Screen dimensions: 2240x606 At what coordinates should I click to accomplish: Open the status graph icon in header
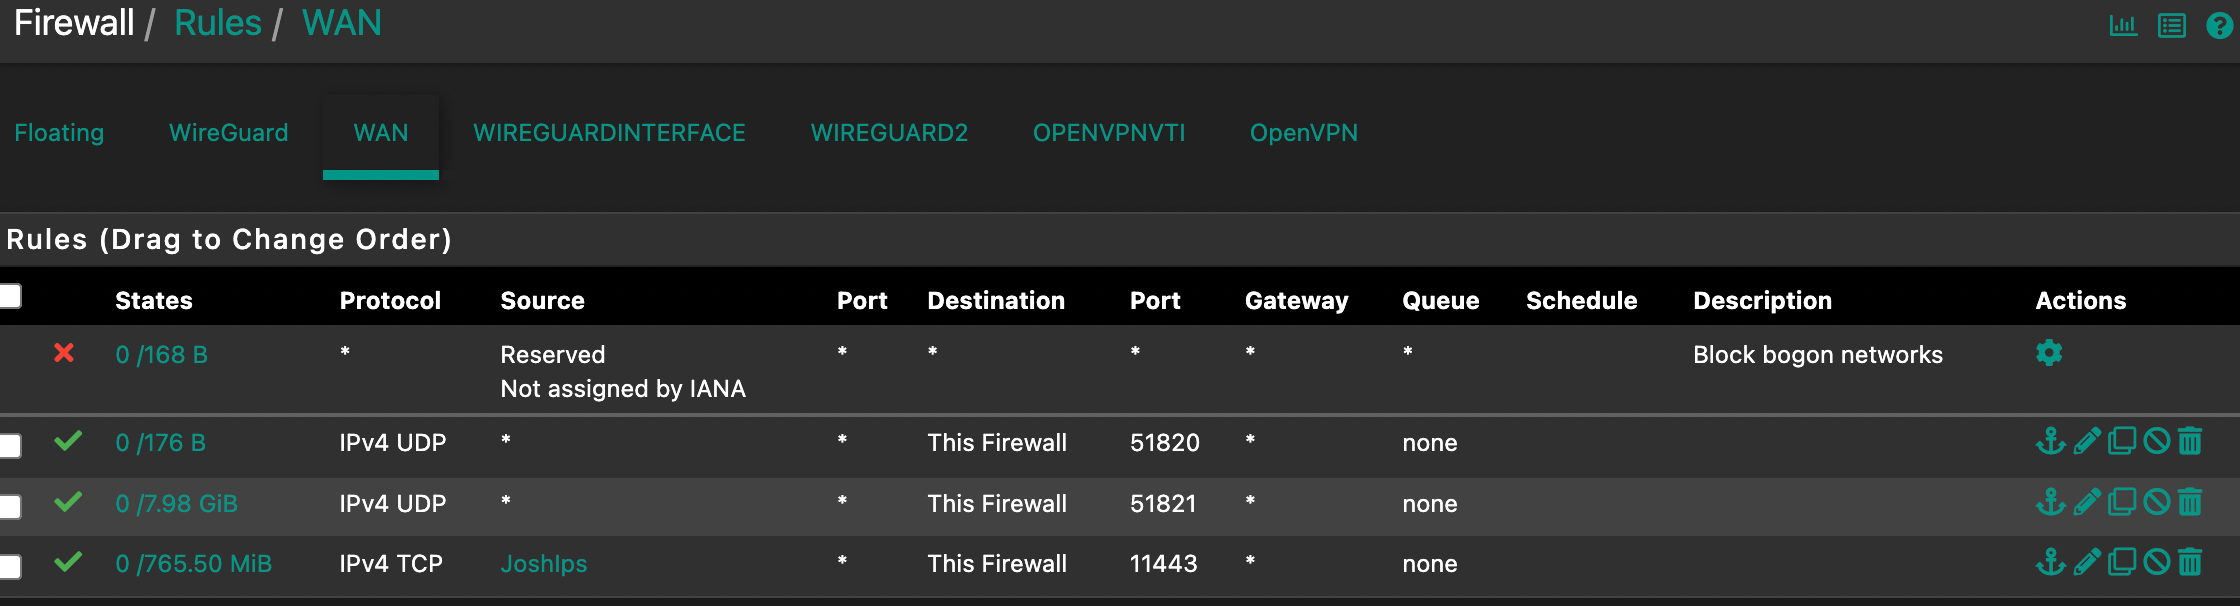point(2123,25)
